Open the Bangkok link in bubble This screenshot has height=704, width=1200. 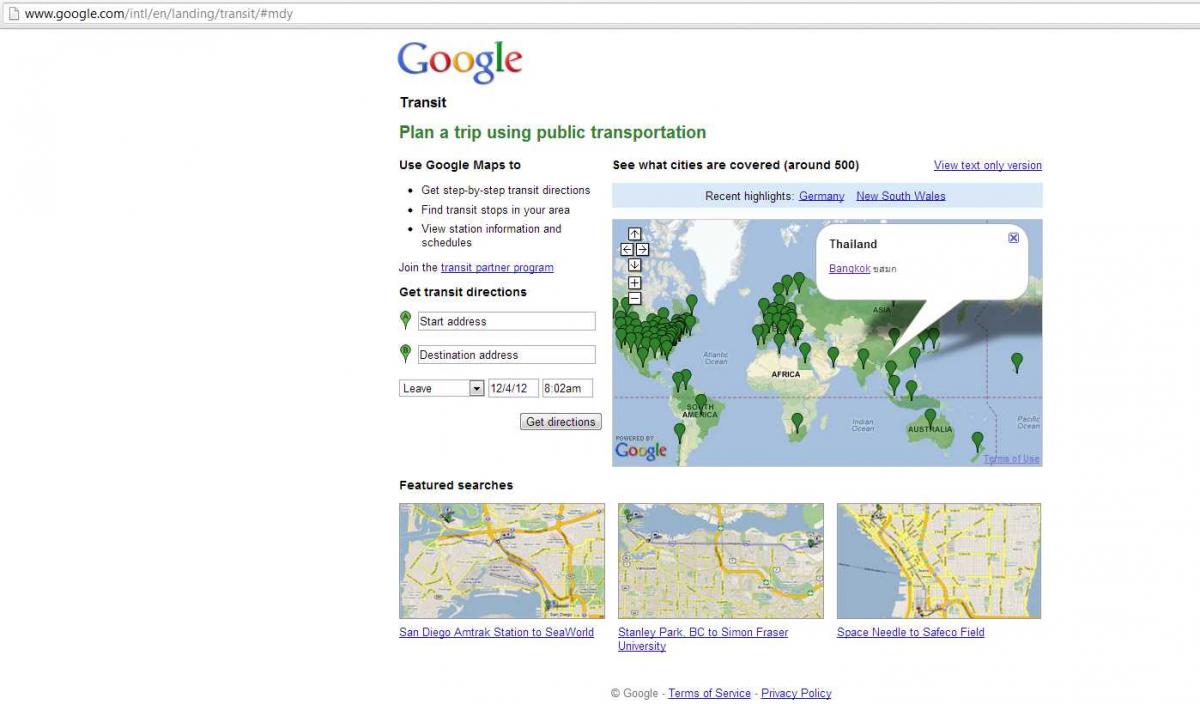(x=849, y=269)
